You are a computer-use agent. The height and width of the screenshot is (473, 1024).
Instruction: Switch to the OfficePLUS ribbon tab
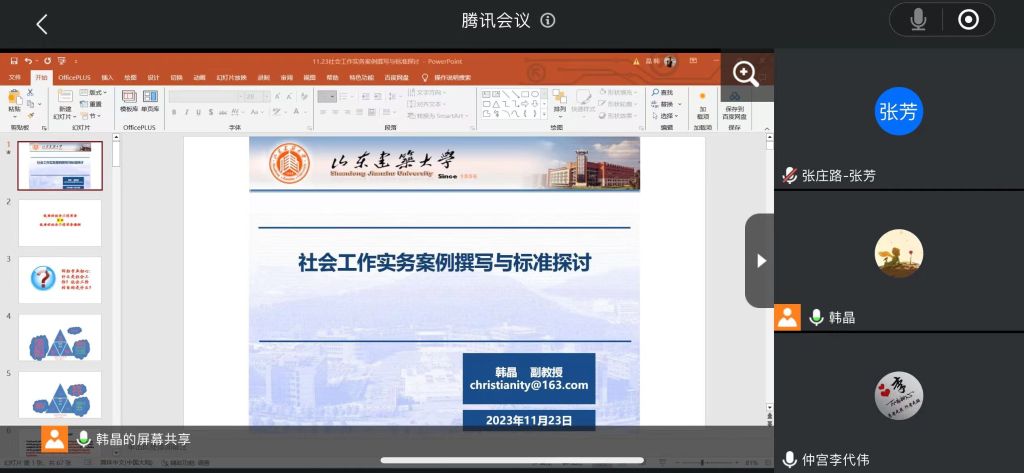coord(74,77)
